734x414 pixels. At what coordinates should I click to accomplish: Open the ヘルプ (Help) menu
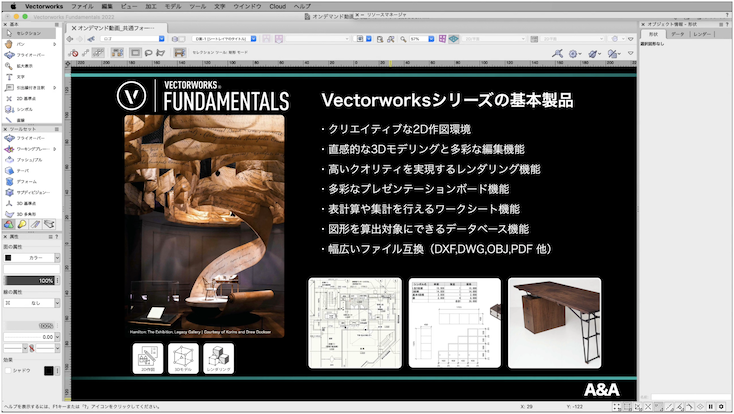coord(302,7)
